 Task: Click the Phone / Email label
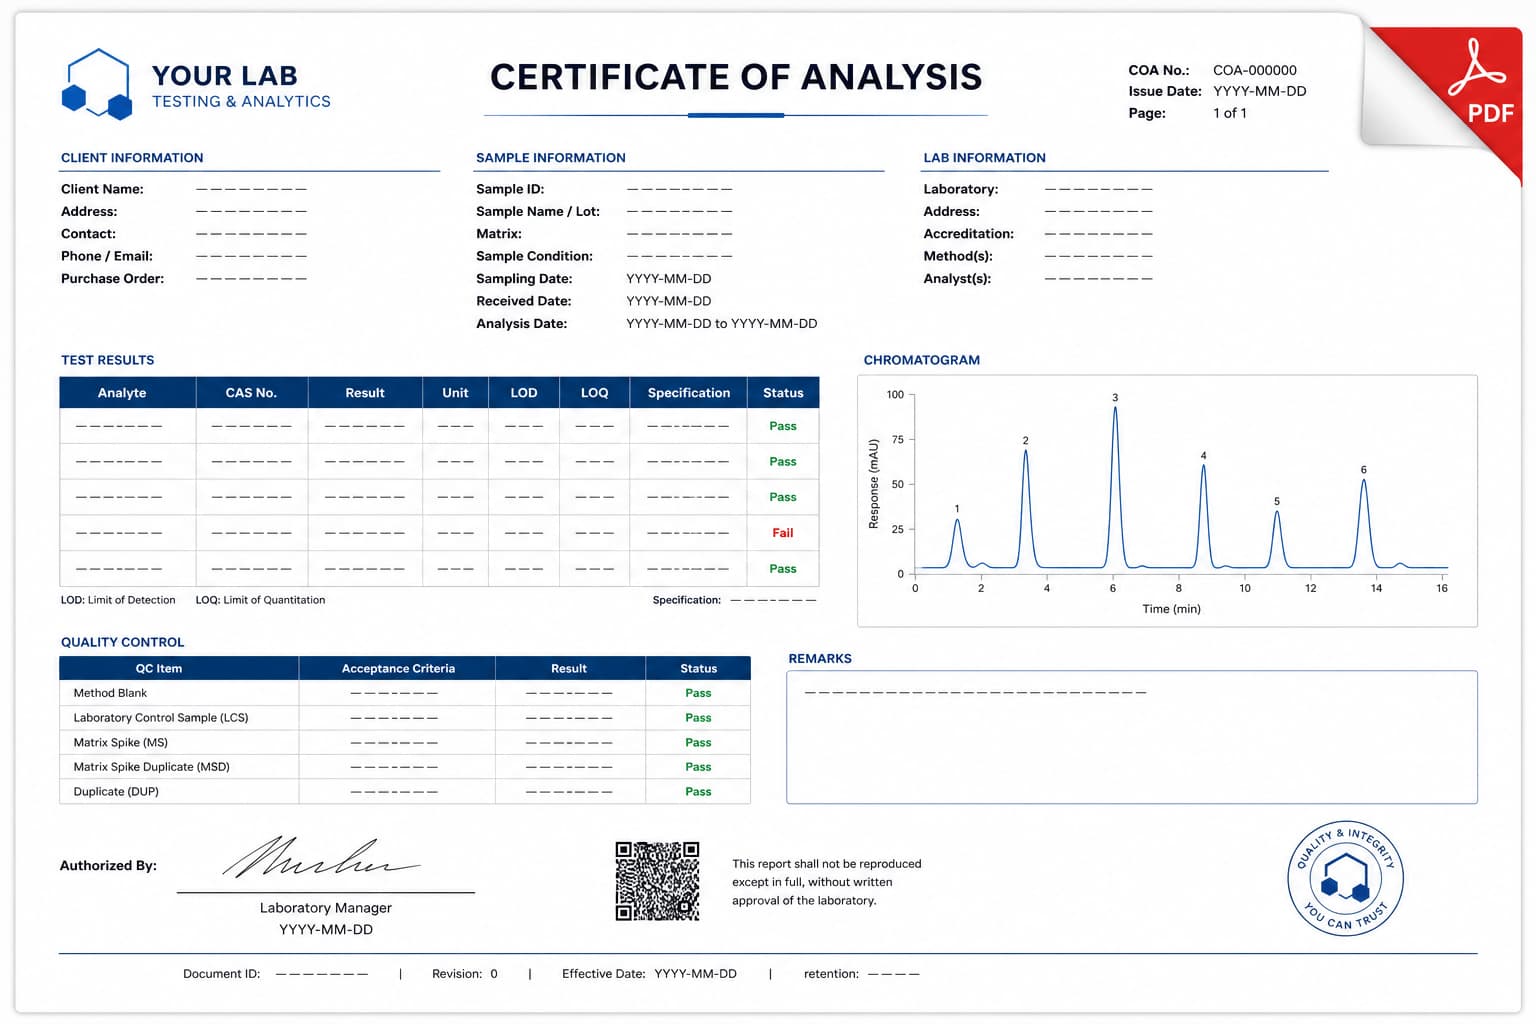(107, 256)
